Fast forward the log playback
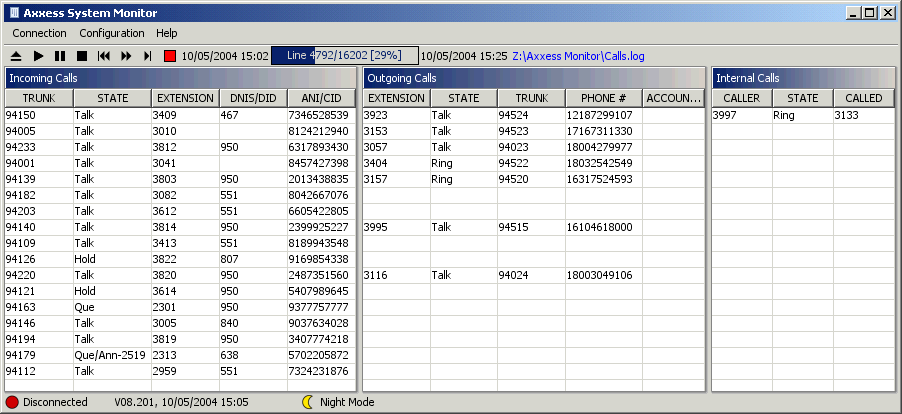The width and height of the screenshot is (902, 414). [x=126, y=56]
